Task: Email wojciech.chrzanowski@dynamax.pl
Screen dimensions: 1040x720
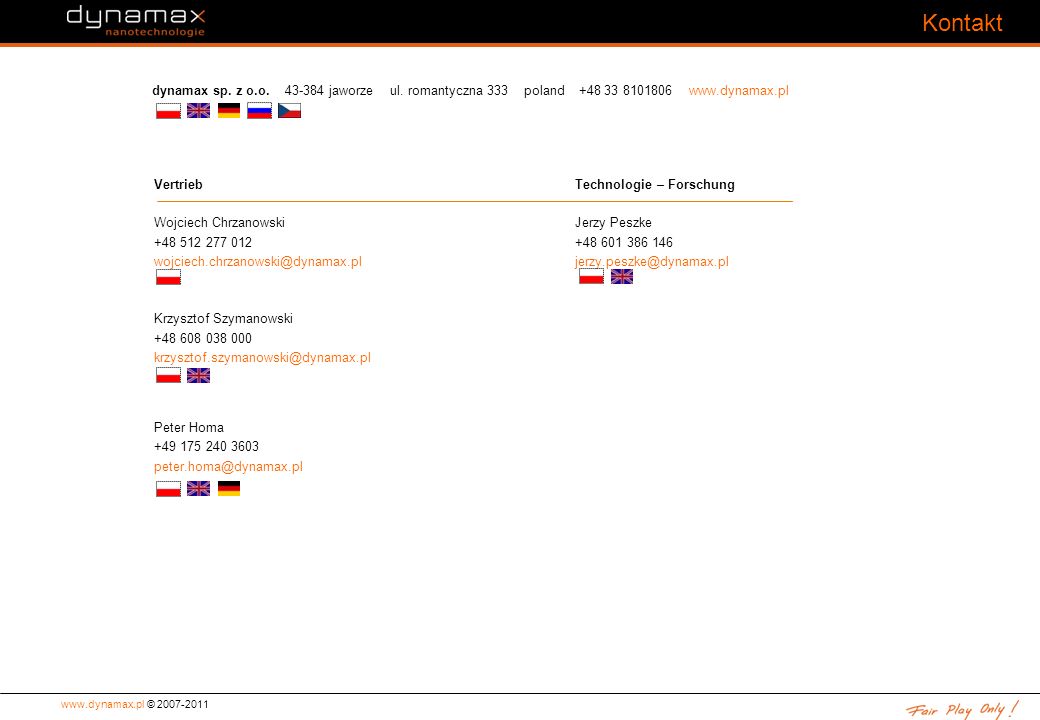Action: [257, 262]
